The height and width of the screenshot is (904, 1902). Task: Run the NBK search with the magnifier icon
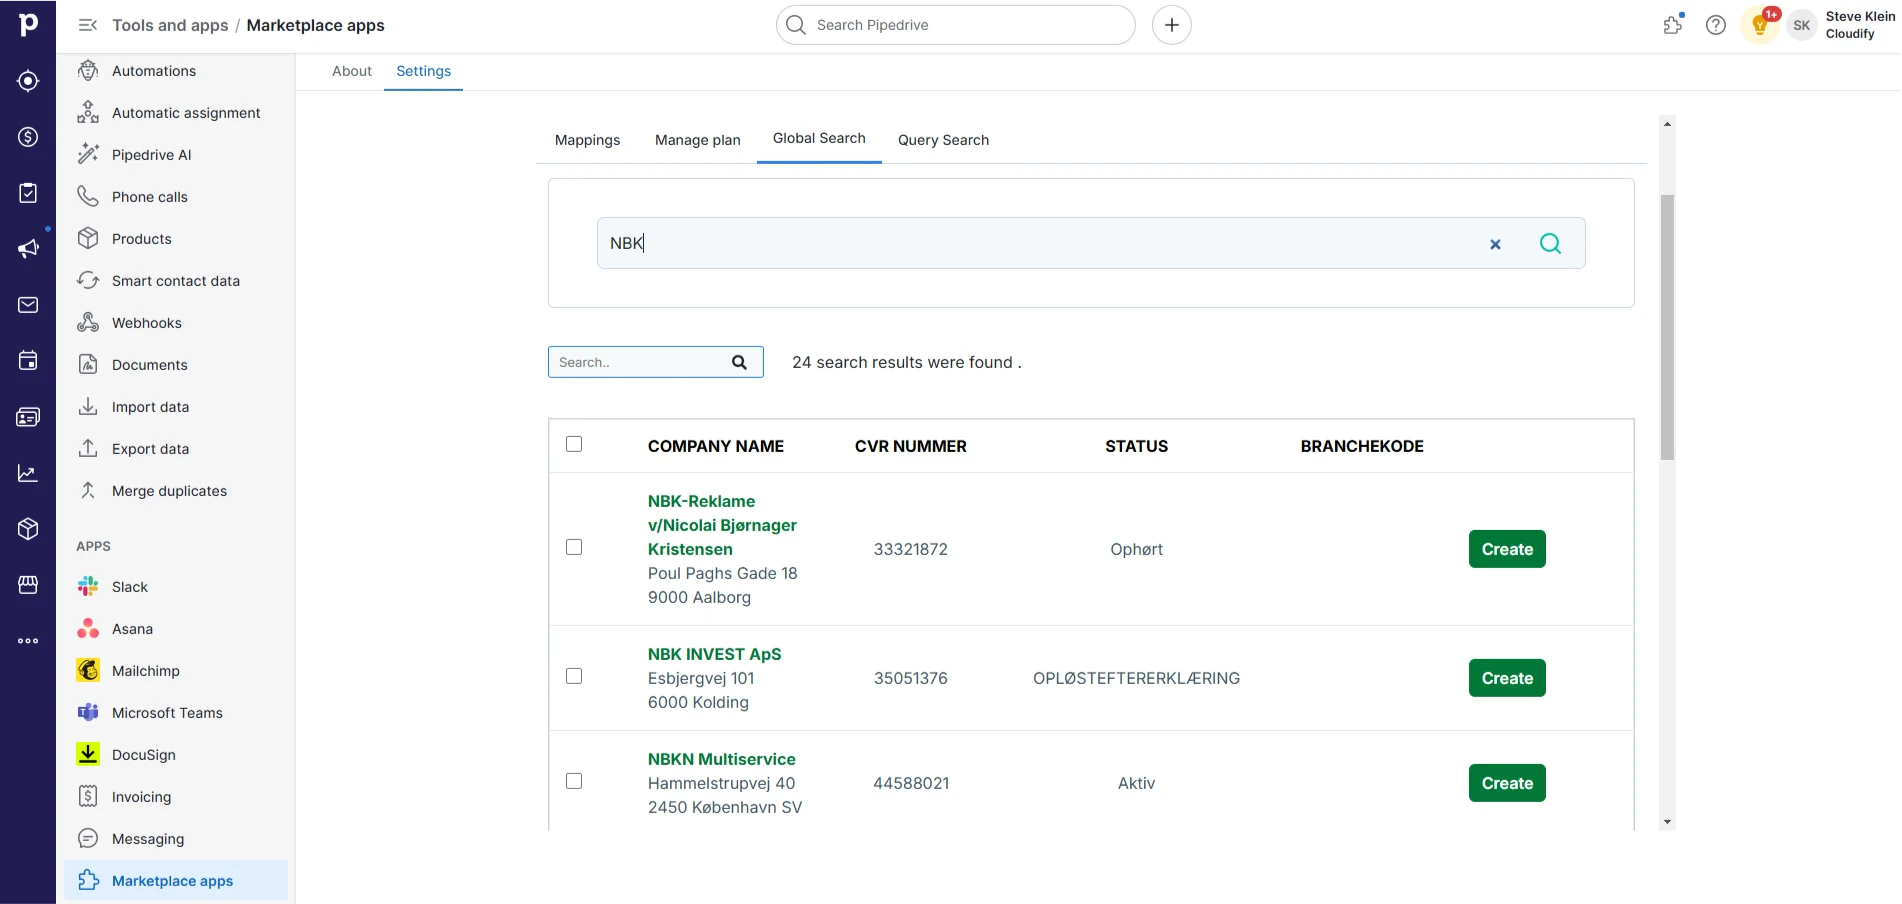pyautogui.click(x=1550, y=243)
